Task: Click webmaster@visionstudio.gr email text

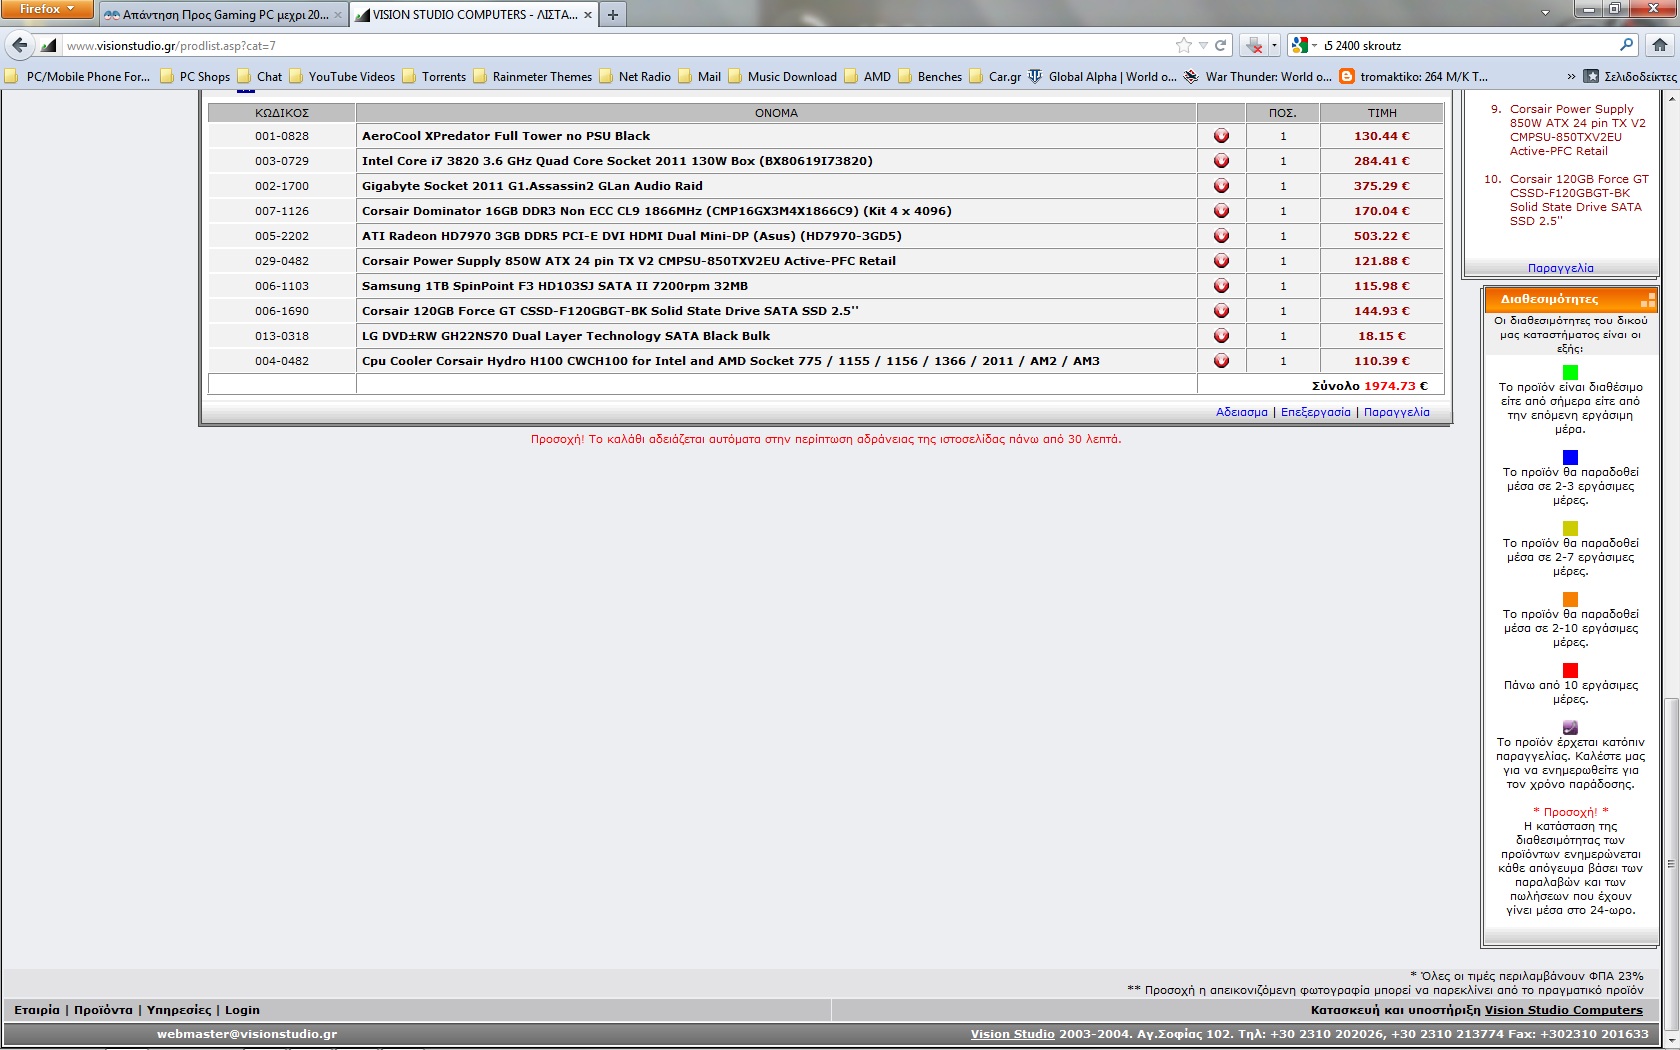Action: coord(247,1034)
